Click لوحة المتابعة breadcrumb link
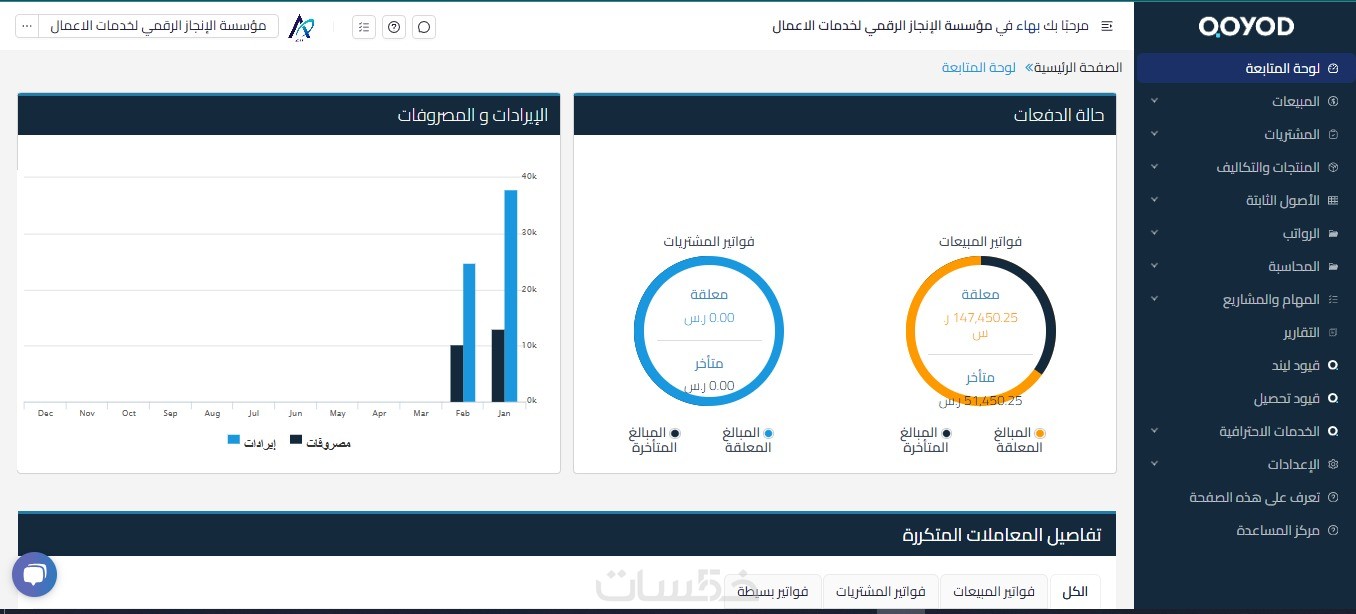 coord(978,68)
